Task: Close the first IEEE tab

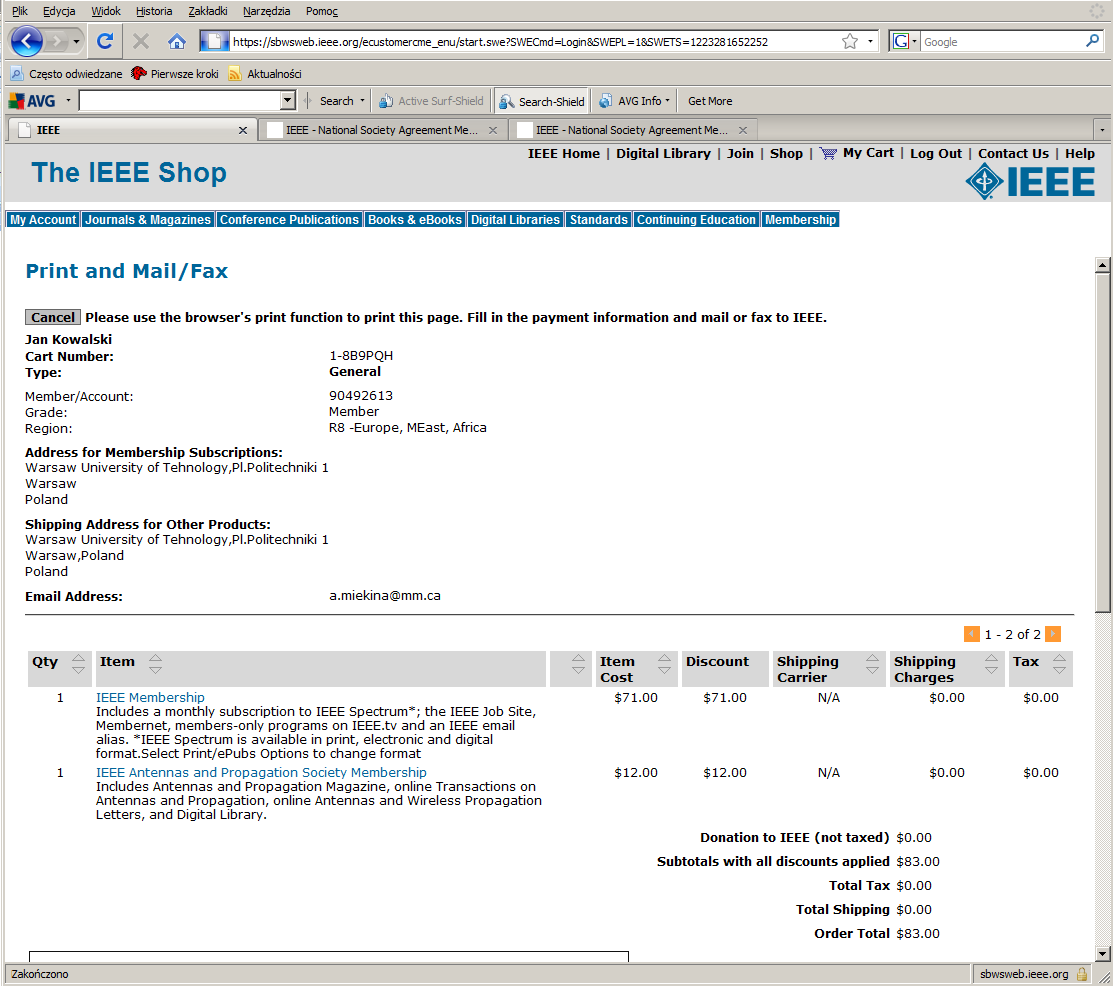Action: point(243,130)
